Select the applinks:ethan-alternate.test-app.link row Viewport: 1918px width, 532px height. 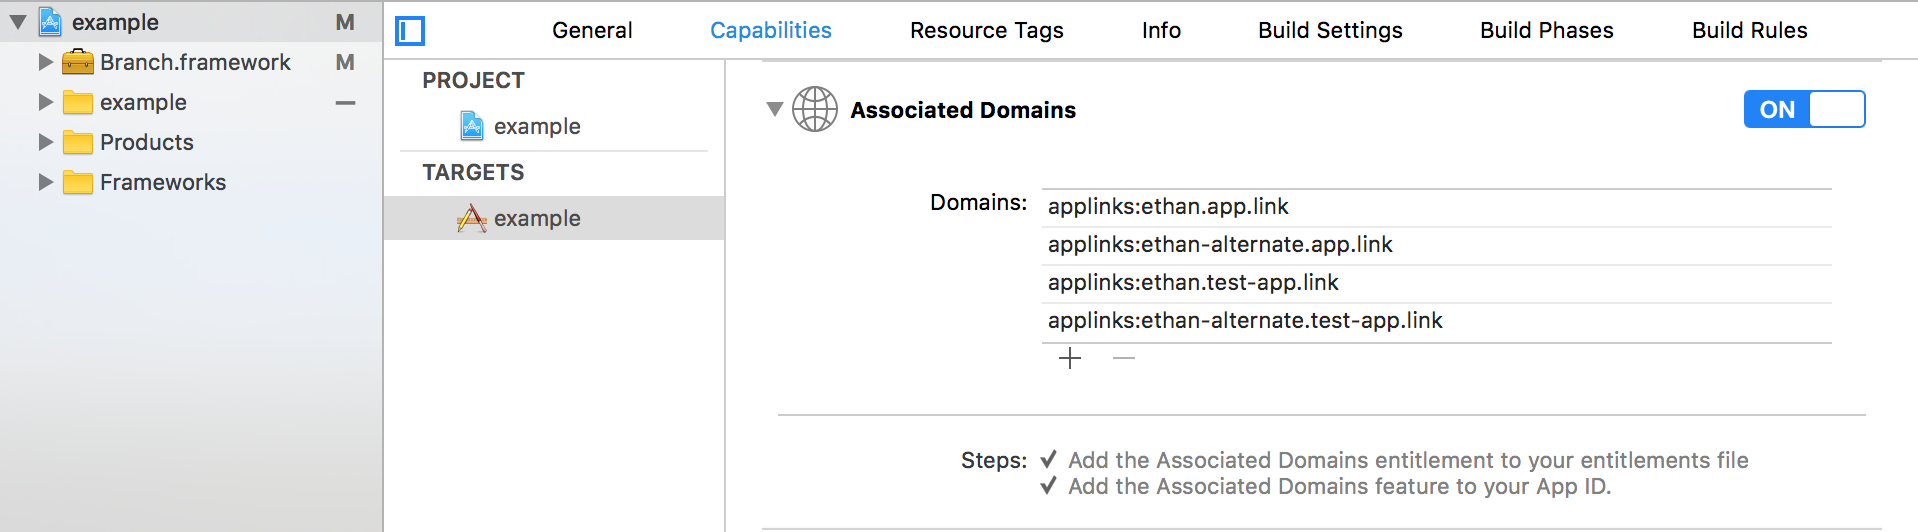pyautogui.click(x=1437, y=321)
